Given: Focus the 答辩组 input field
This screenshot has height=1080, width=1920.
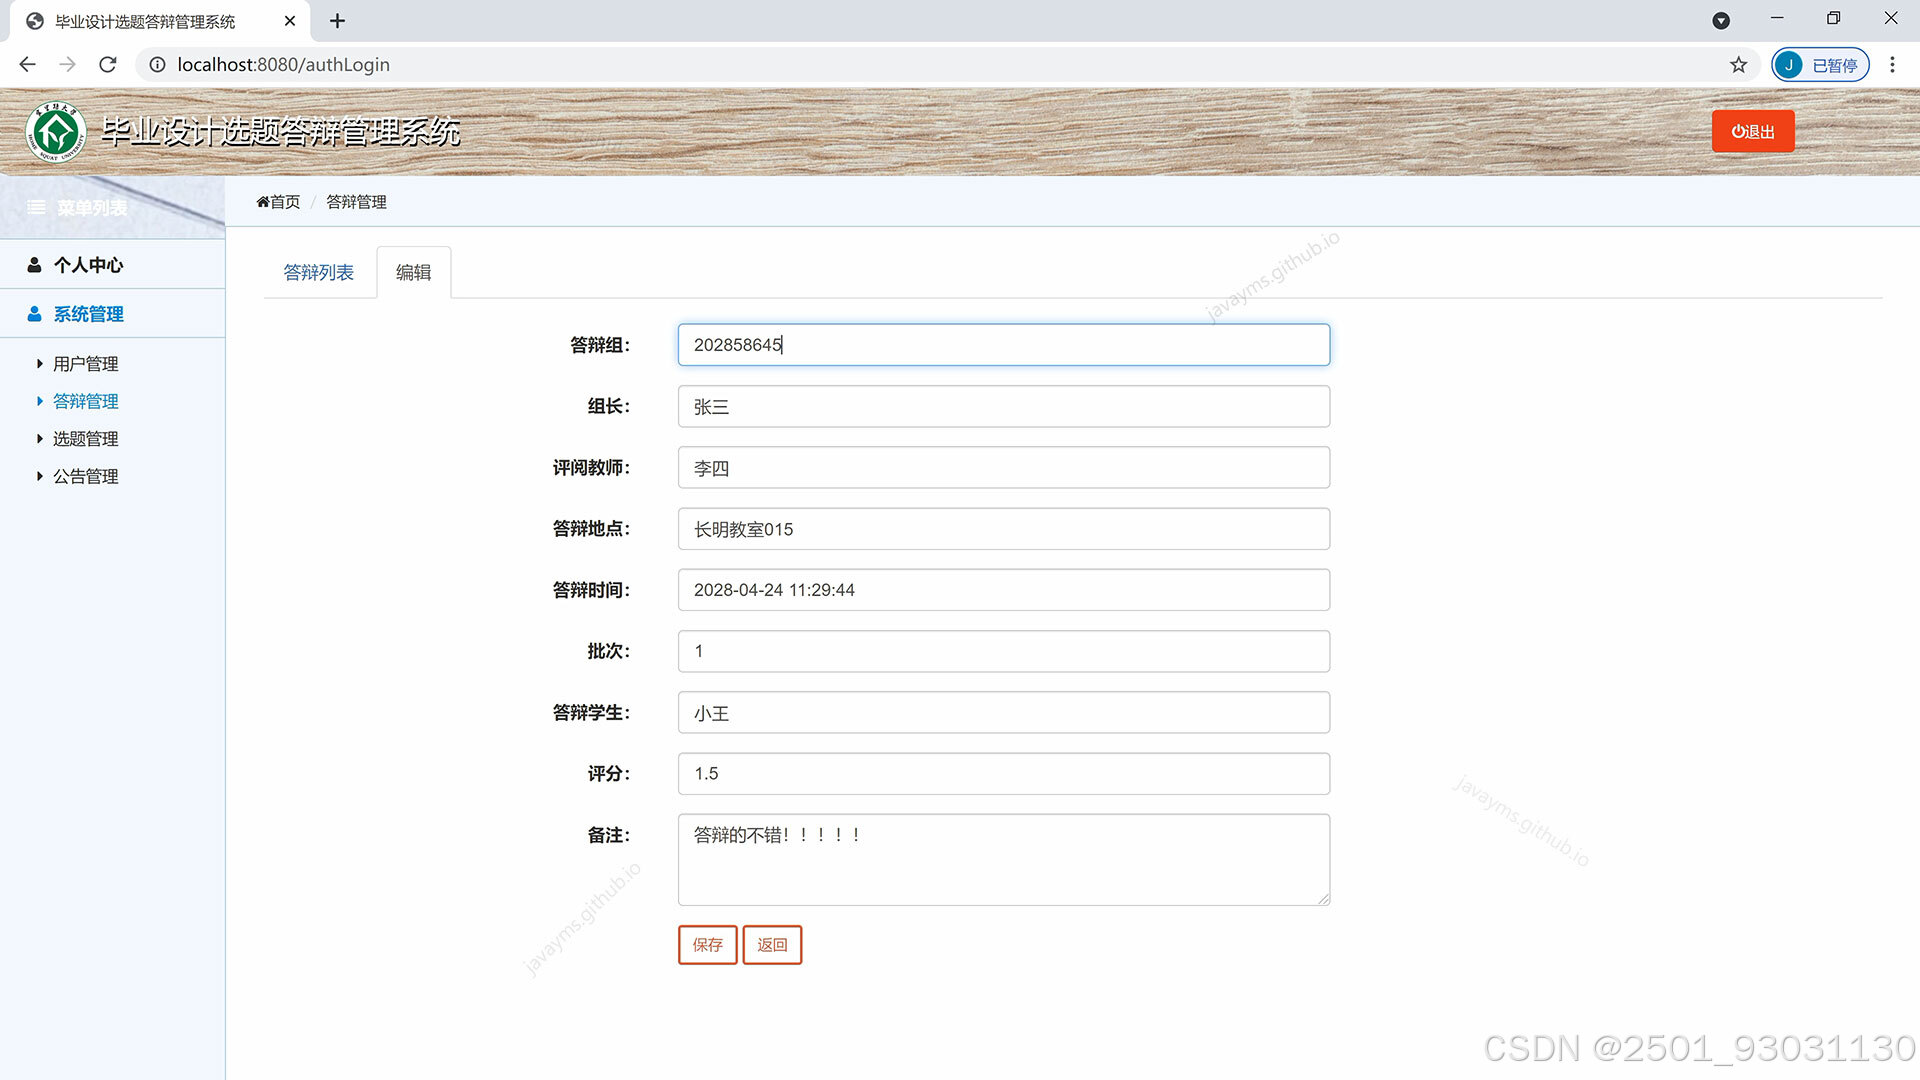Looking at the screenshot, I should click(1003, 345).
